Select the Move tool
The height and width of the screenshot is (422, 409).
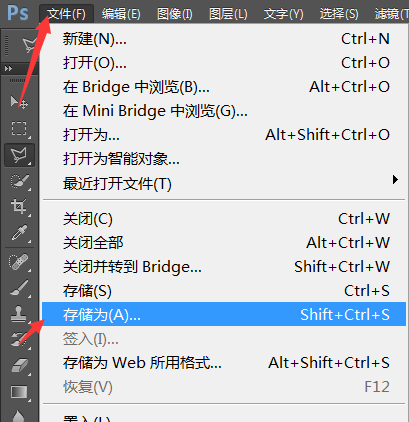tap(19, 102)
